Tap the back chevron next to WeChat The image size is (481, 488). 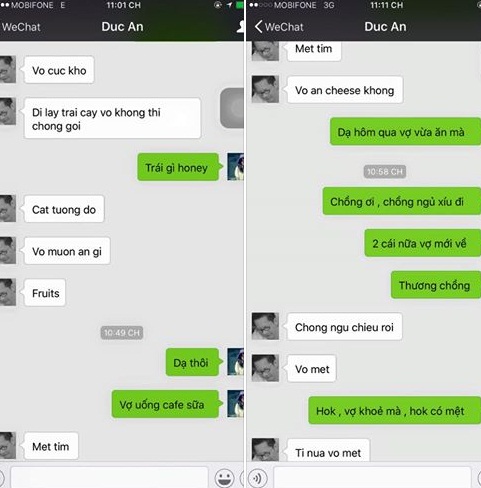259,27
